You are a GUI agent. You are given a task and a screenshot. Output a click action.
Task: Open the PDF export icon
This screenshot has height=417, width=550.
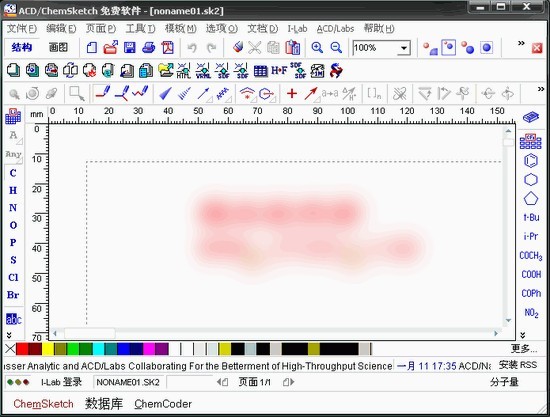[168, 47]
